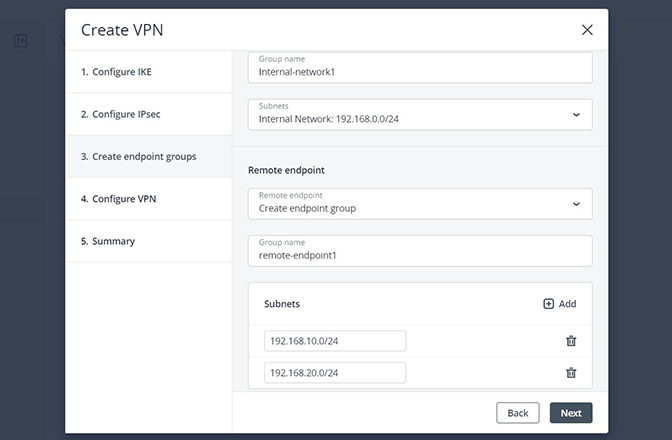Add another subnet with Add link
The image size is (672, 440).
560,304
